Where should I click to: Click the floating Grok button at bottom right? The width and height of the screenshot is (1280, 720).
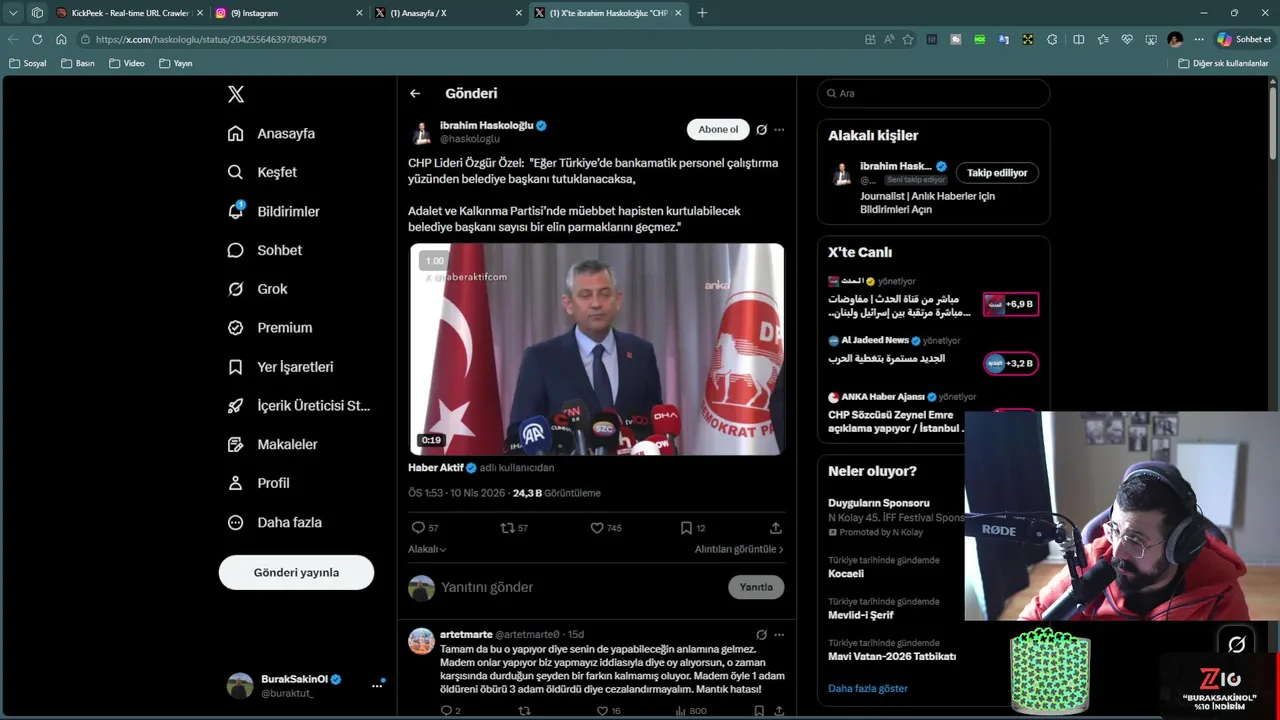pyautogui.click(x=1236, y=645)
